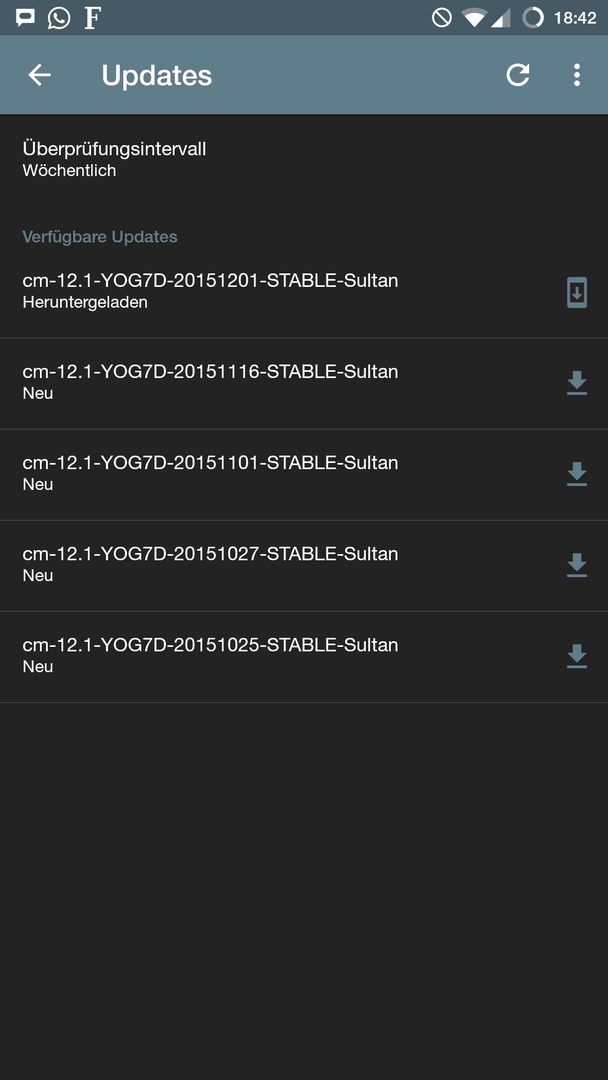Select cm-12.1-YOG7D-20151116 update entry
The width and height of the screenshot is (608, 1080).
(x=304, y=383)
